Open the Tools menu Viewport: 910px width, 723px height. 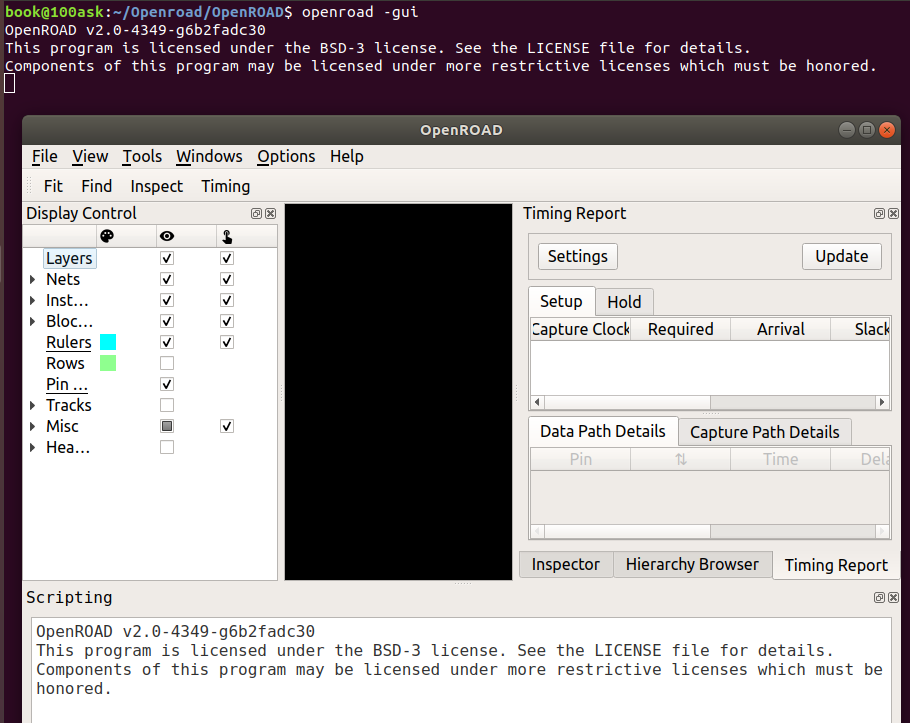pyautogui.click(x=142, y=156)
